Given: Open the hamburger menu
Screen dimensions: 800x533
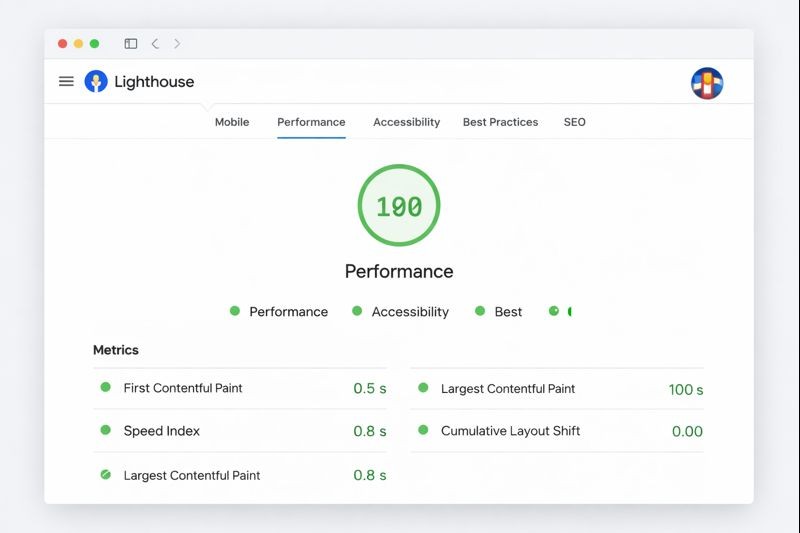Looking at the screenshot, I should [66, 82].
